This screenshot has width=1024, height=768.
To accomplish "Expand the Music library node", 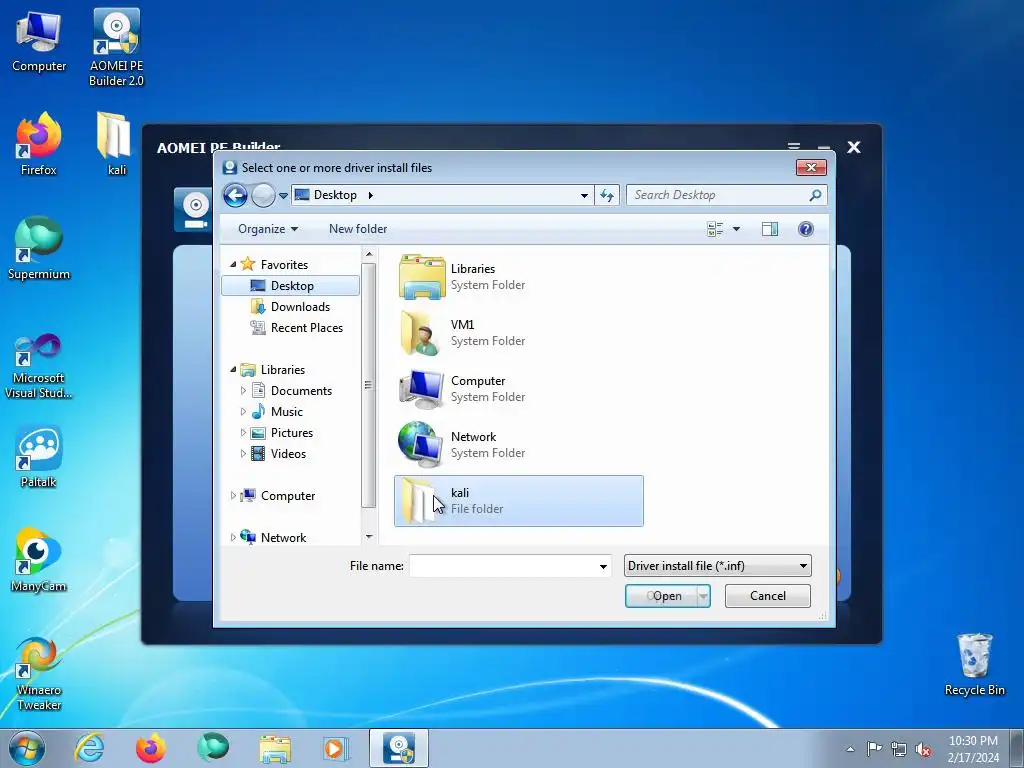I will click(243, 412).
